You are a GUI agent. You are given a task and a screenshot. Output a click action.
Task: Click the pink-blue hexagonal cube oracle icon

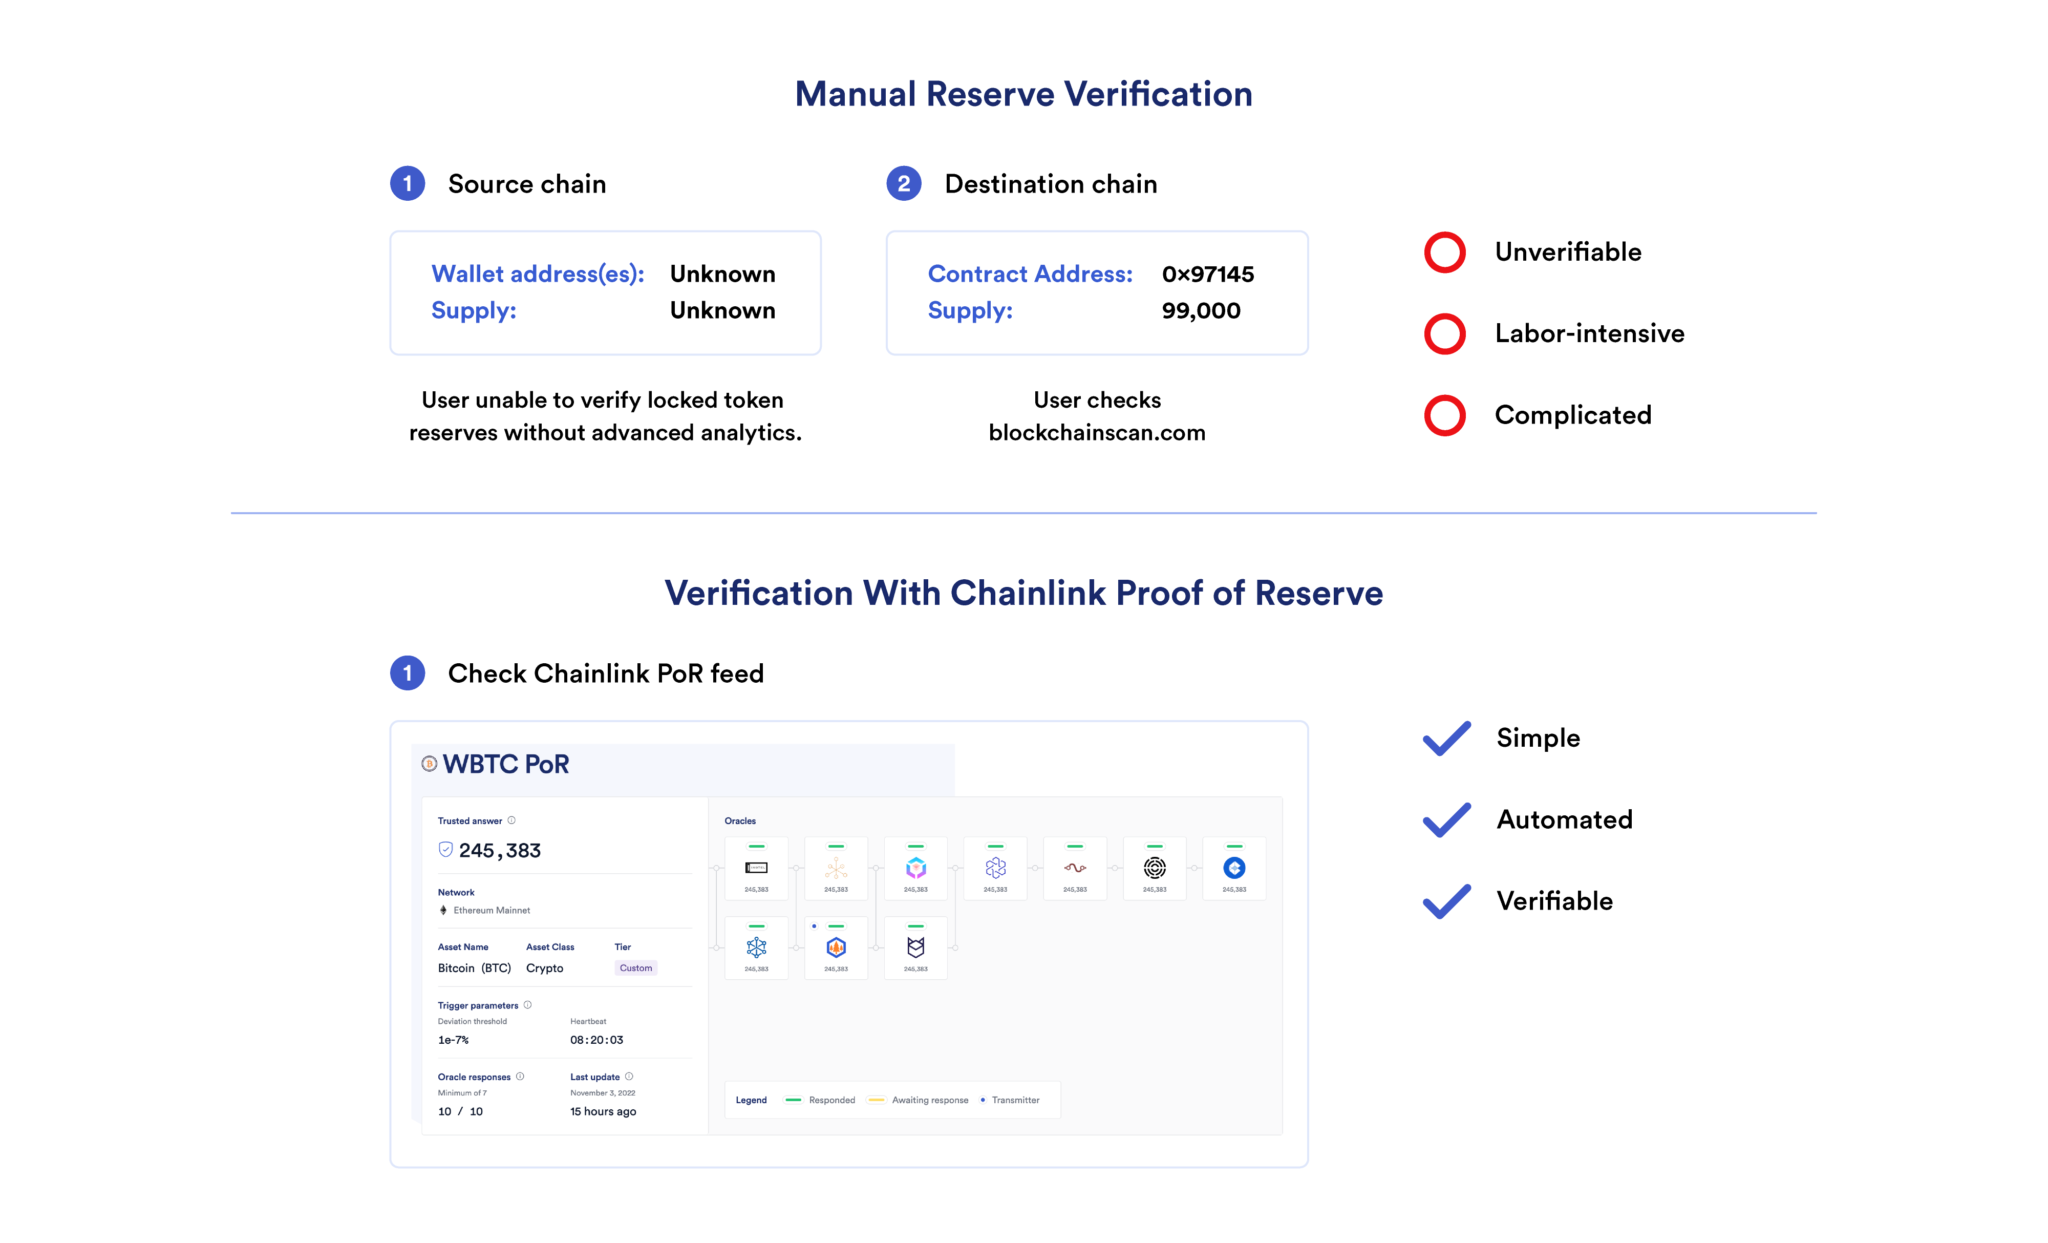click(x=916, y=868)
